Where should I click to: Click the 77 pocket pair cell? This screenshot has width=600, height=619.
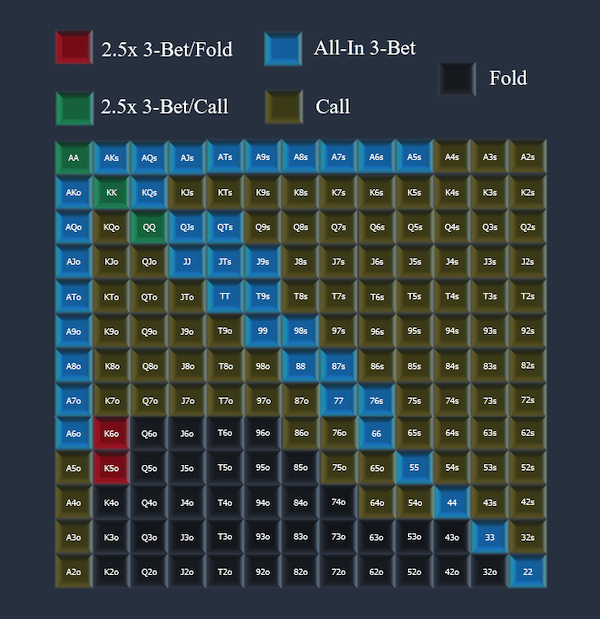point(339,401)
